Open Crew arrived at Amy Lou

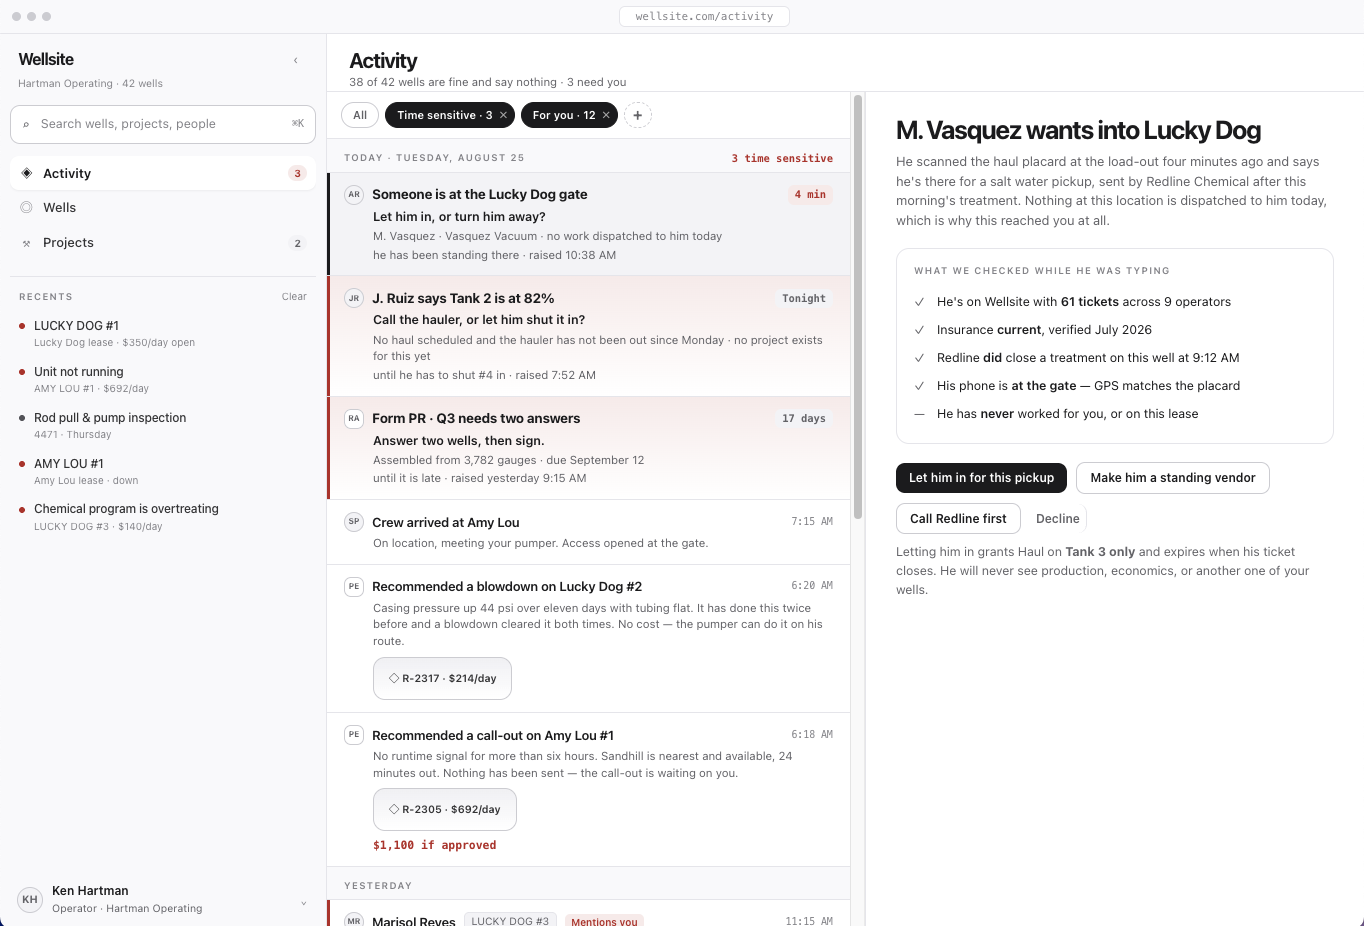[589, 532]
